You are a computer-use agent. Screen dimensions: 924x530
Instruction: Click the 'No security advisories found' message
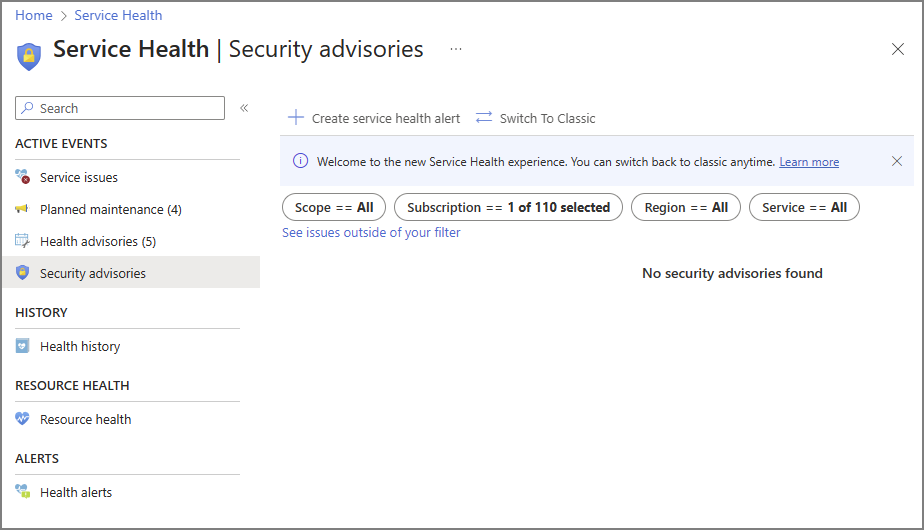(x=732, y=273)
